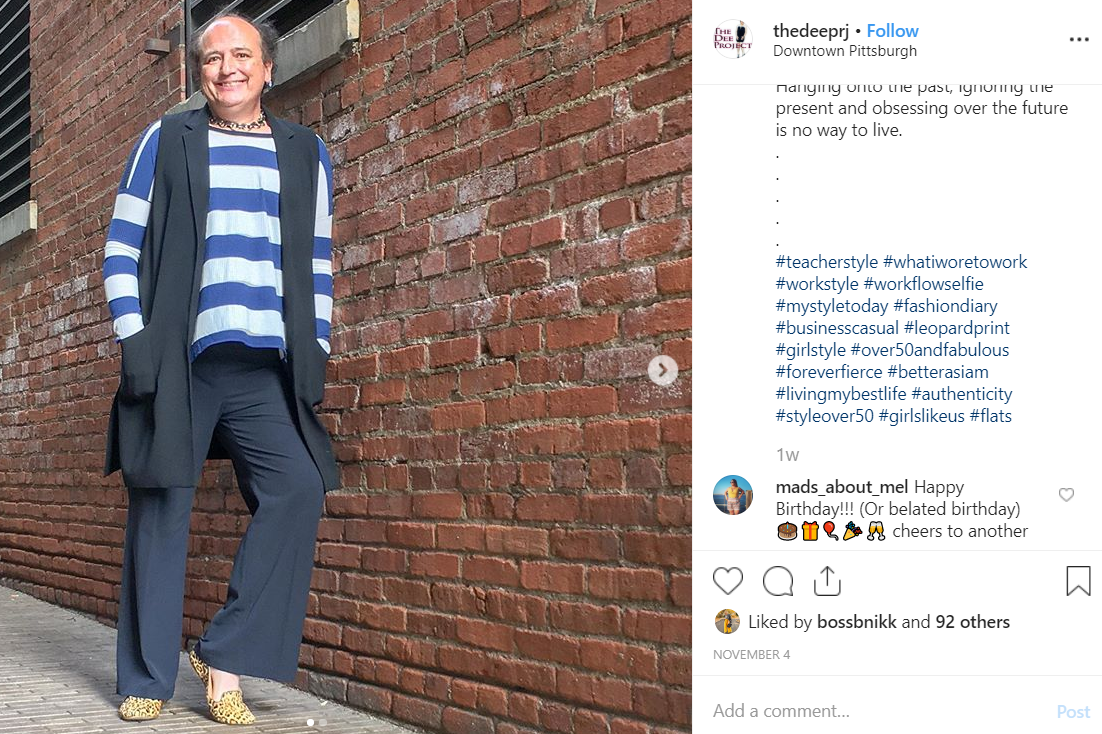Like the mads_about_mel comment heart
The height and width of the screenshot is (734, 1102).
[x=1066, y=494]
